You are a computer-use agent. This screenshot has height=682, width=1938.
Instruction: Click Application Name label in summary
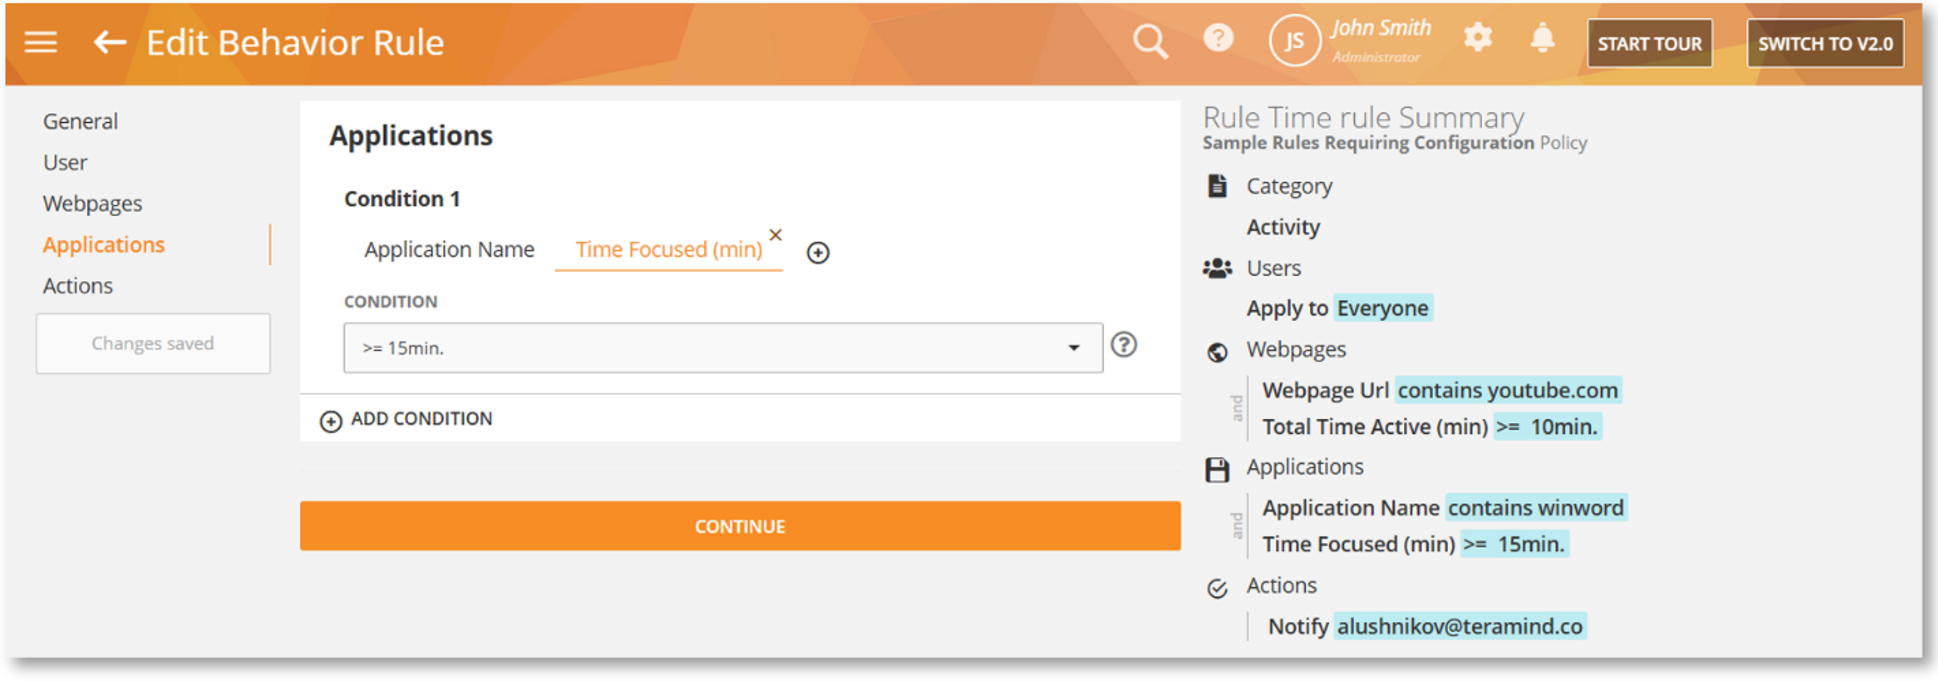tap(1350, 508)
